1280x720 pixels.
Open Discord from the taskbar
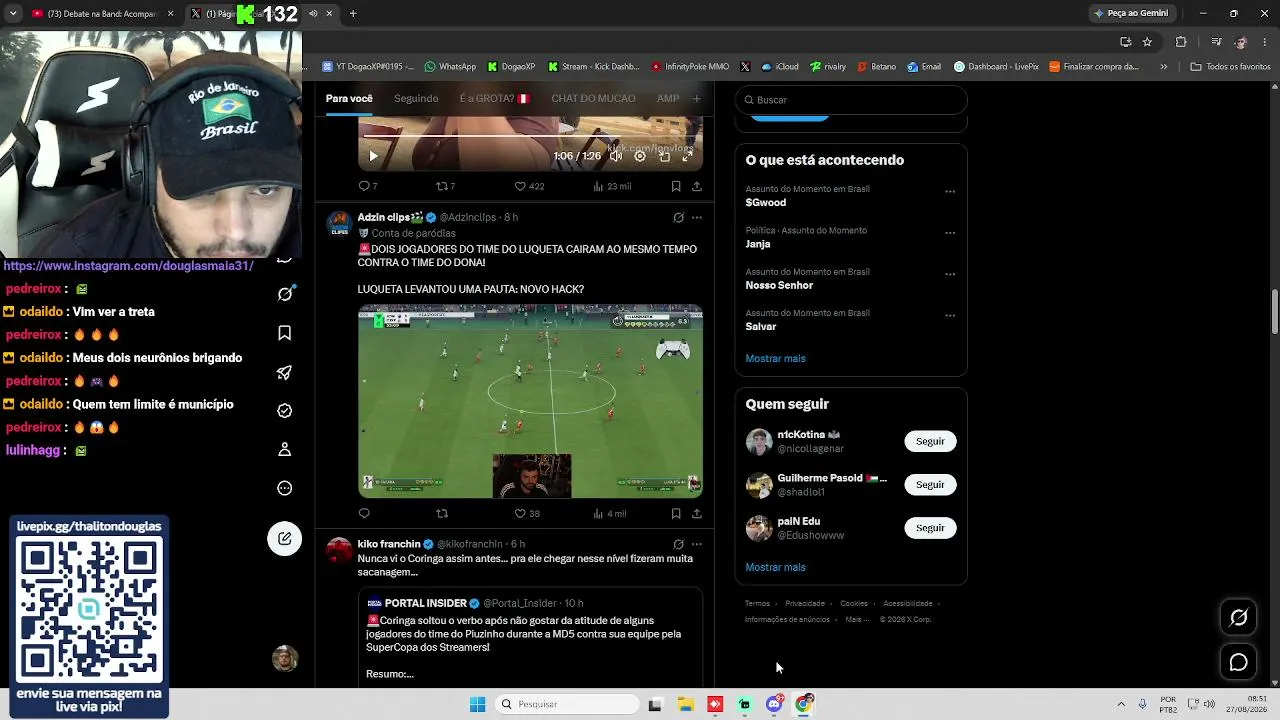774,704
